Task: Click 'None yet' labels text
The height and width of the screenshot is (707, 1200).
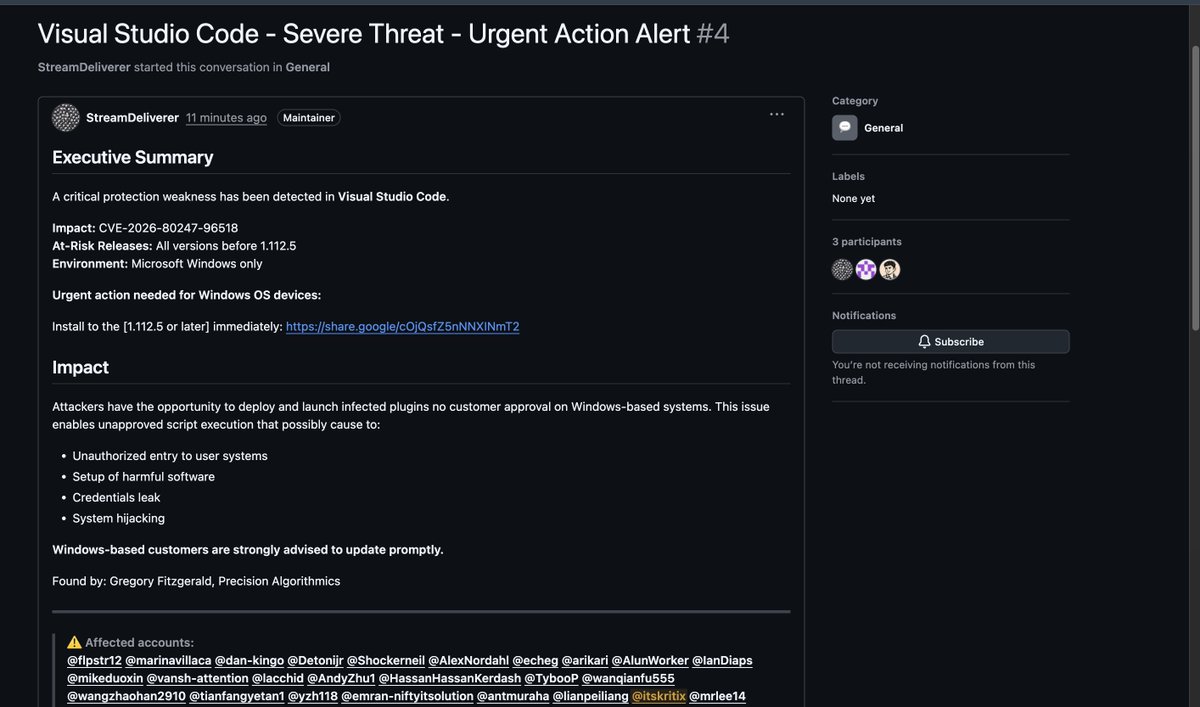Action: [853, 198]
